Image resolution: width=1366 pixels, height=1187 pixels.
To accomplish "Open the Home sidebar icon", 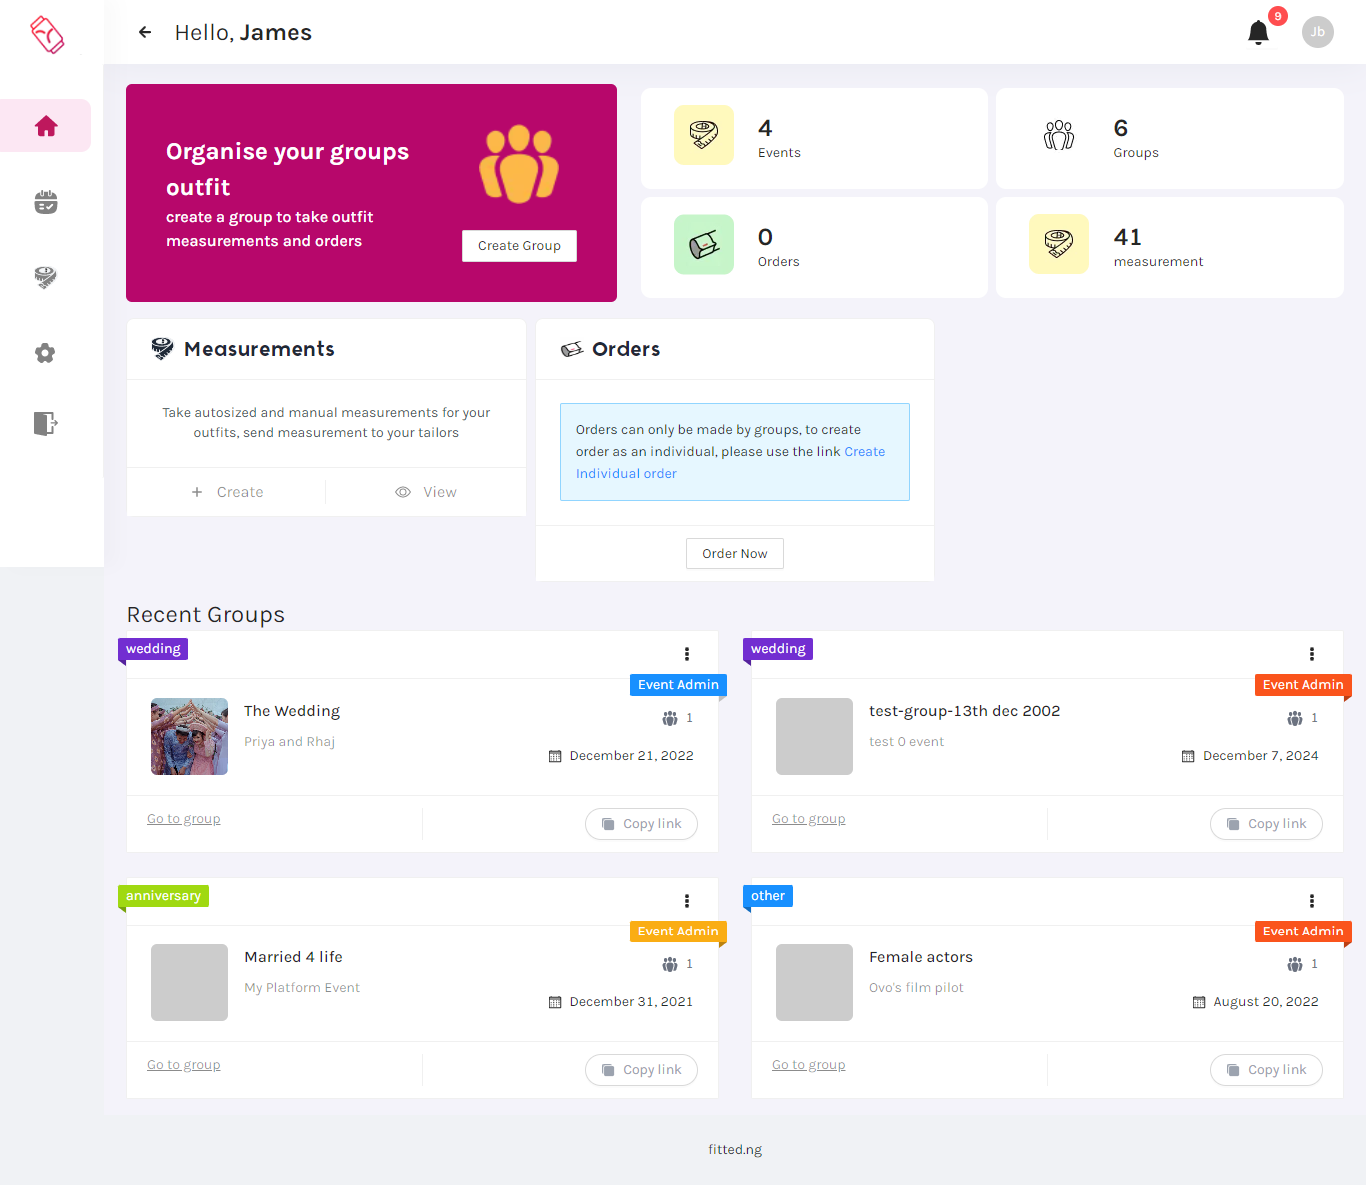I will 46,126.
